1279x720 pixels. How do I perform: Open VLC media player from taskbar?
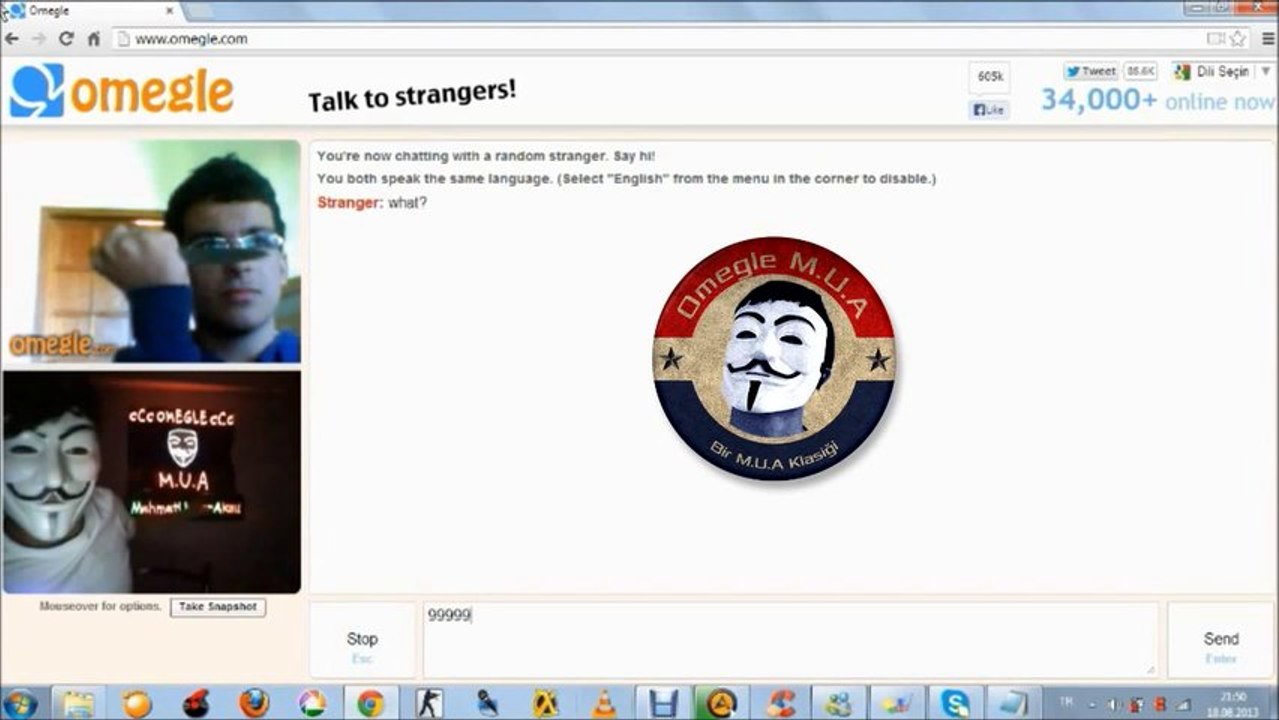pyautogui.click(x=604, y=704)
